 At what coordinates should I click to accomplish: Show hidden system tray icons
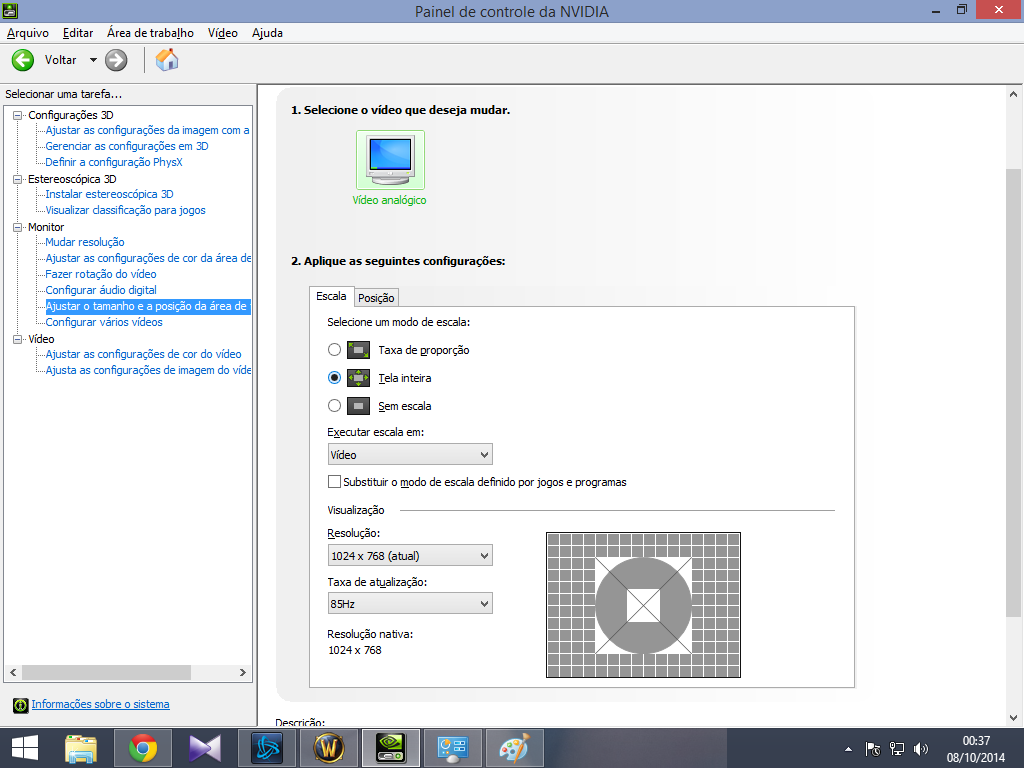coord(848,749)
